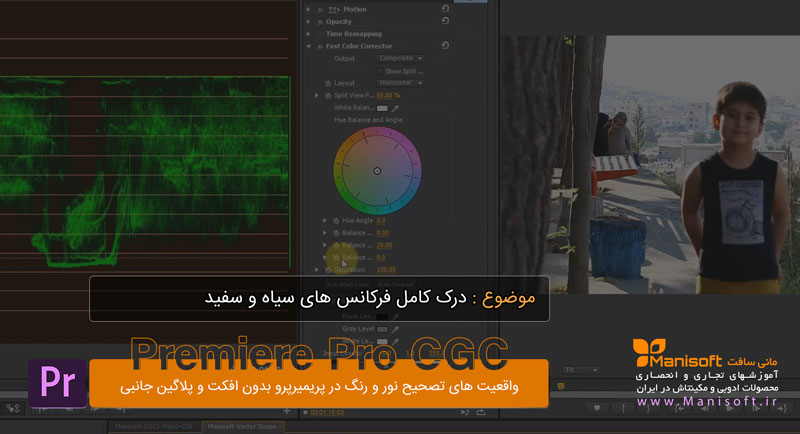Step forward one frame in Program monitor
The image size is (800, 434).
coord(756,408)
